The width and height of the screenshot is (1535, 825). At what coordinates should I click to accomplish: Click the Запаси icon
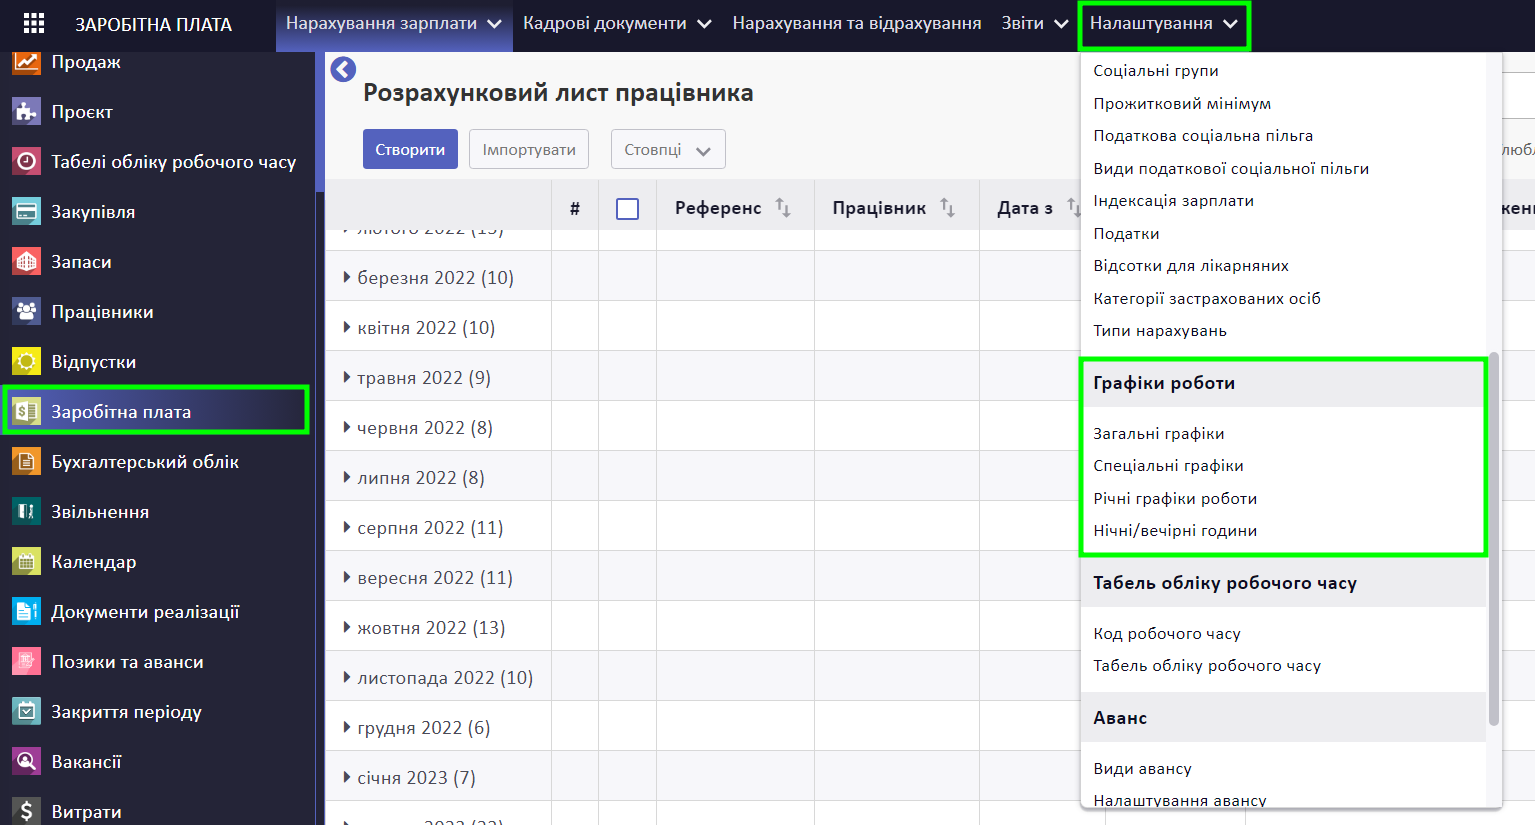(27, 261)
